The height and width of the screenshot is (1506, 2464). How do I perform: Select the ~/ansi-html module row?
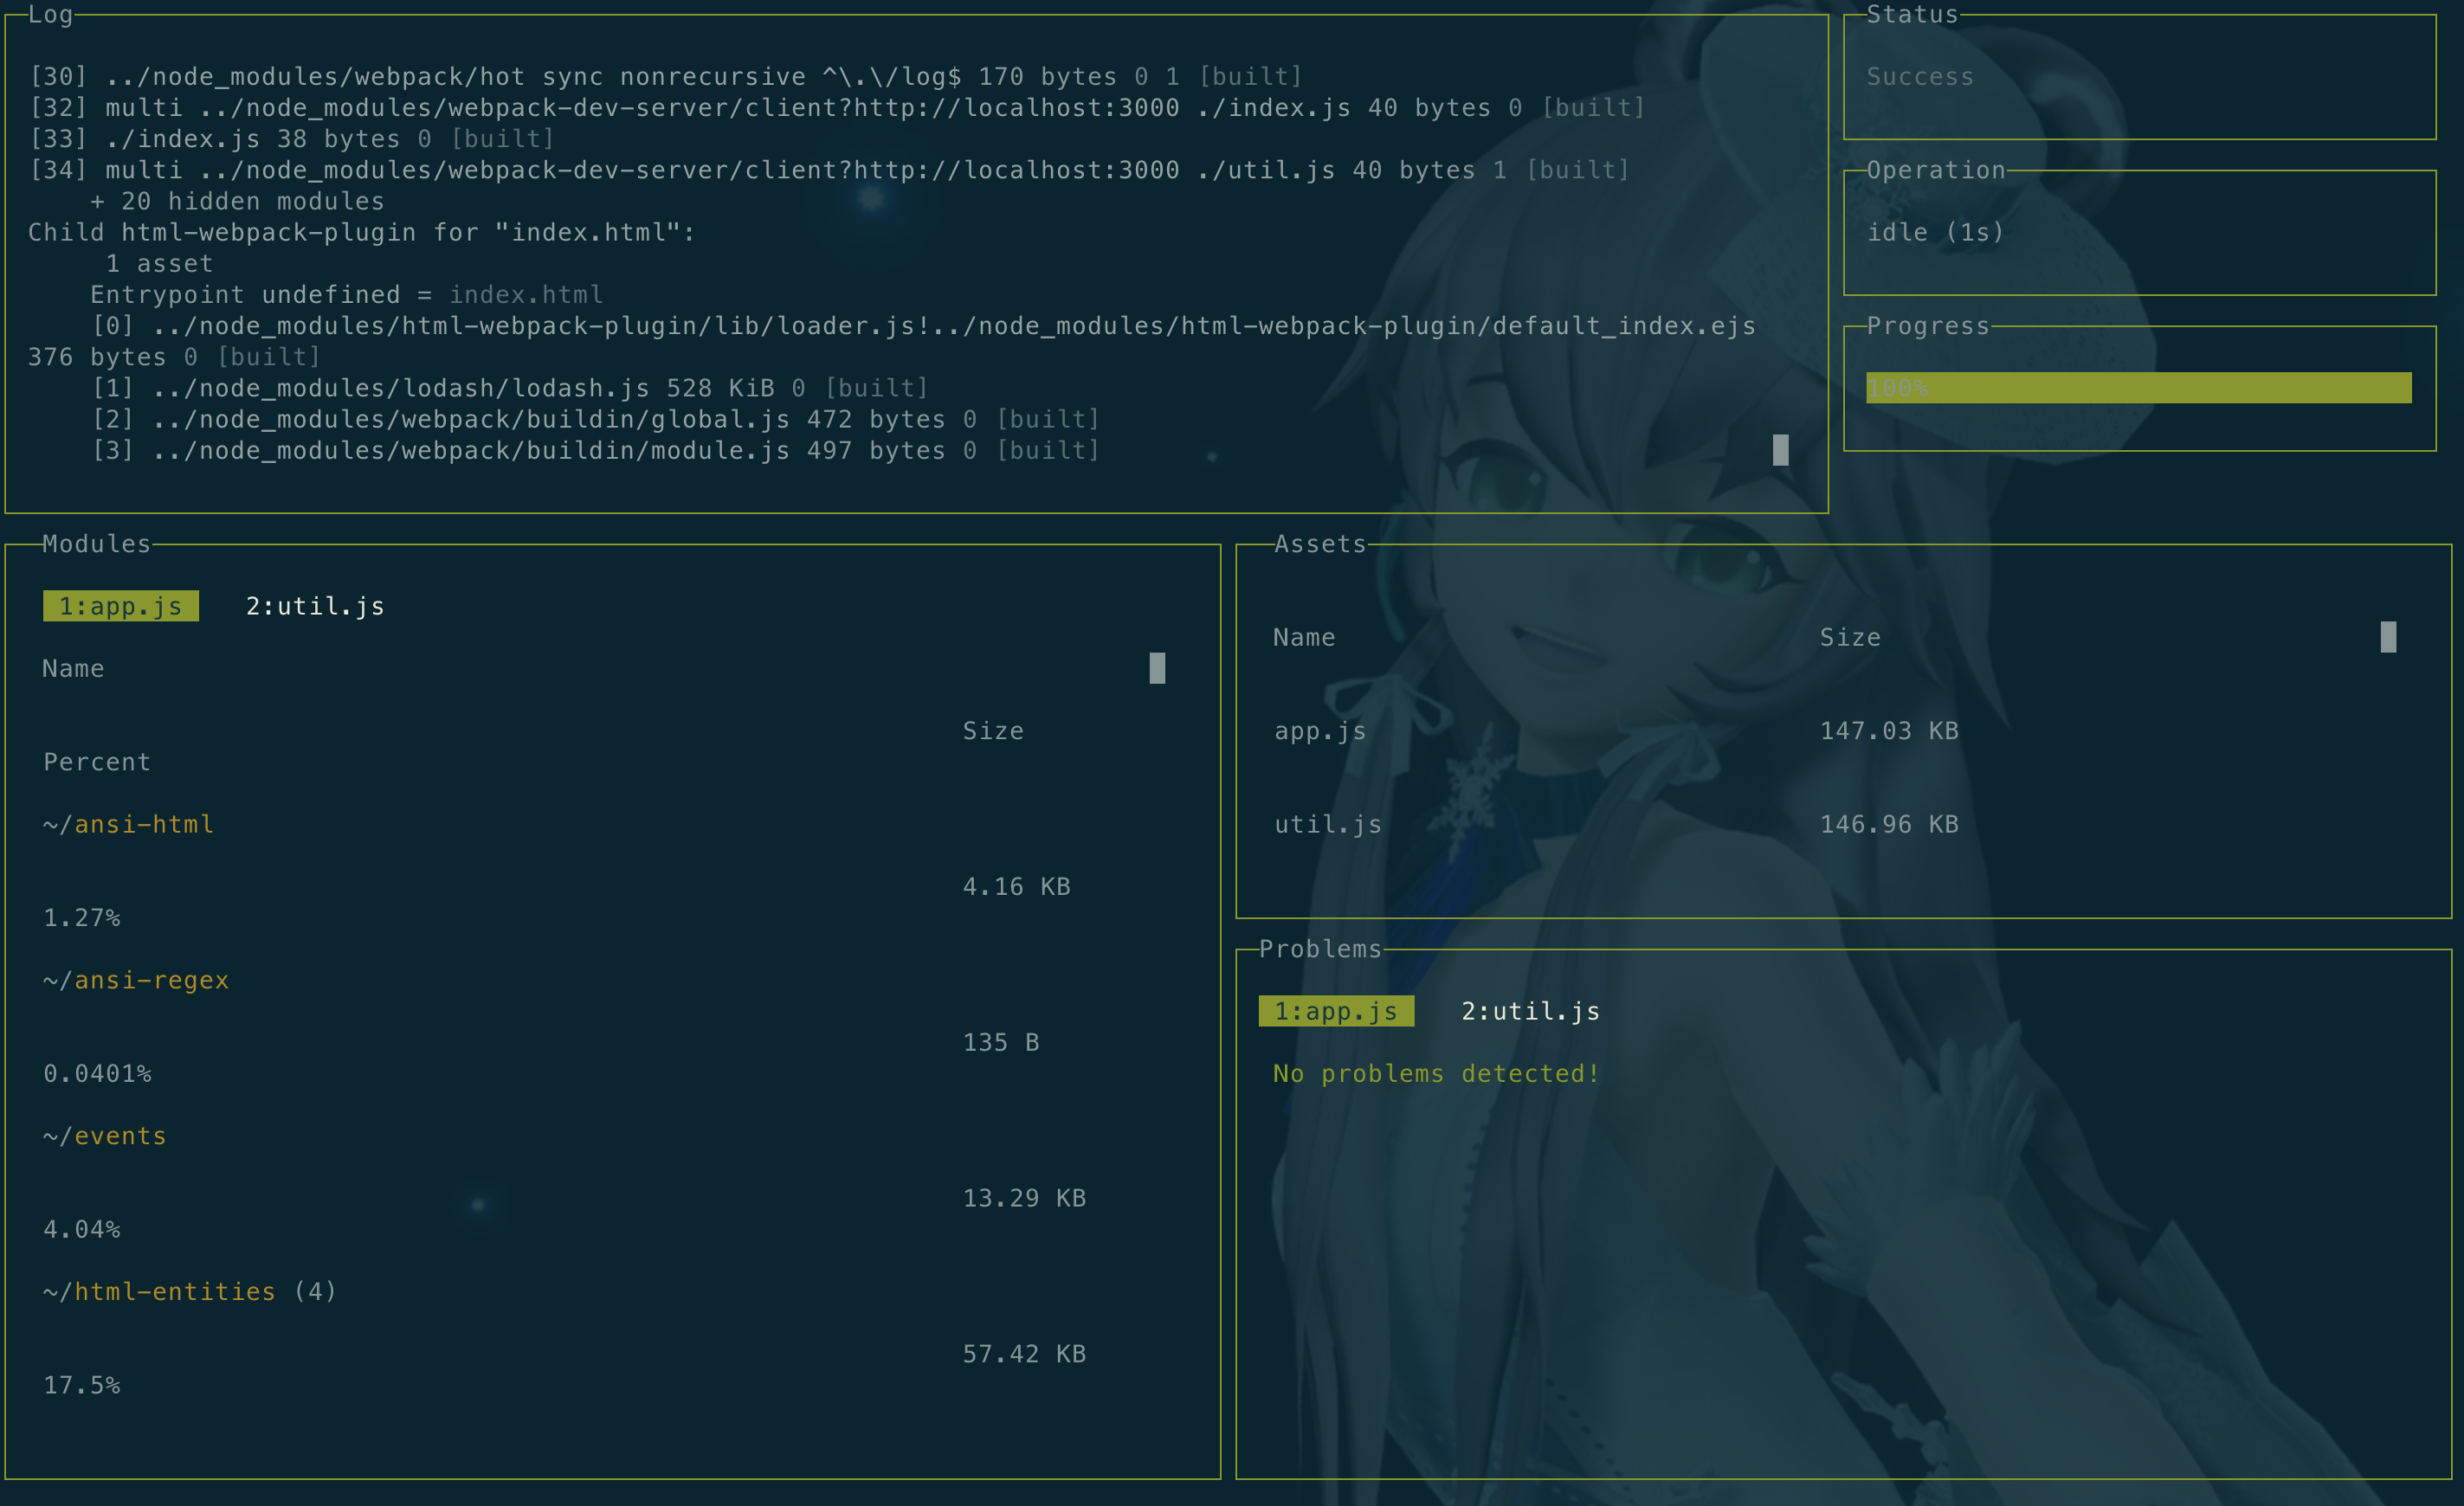[x=129, y=824]
